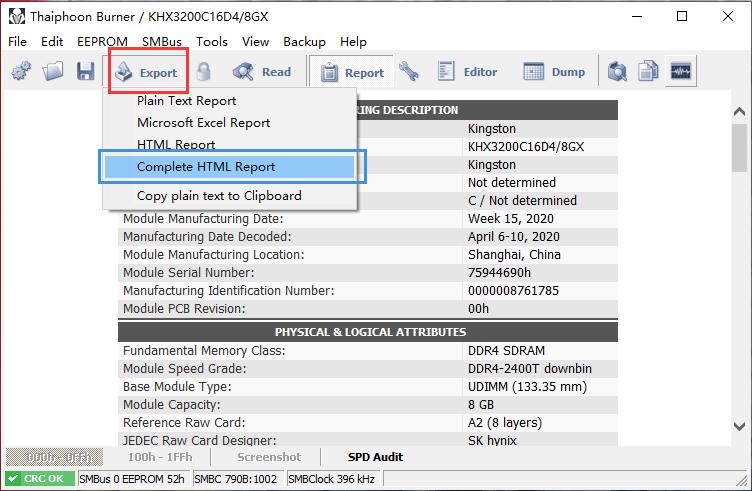Viewport: 752px width, 491px height.
Task: Open the EEPROM menu
Action: [102, 42]
